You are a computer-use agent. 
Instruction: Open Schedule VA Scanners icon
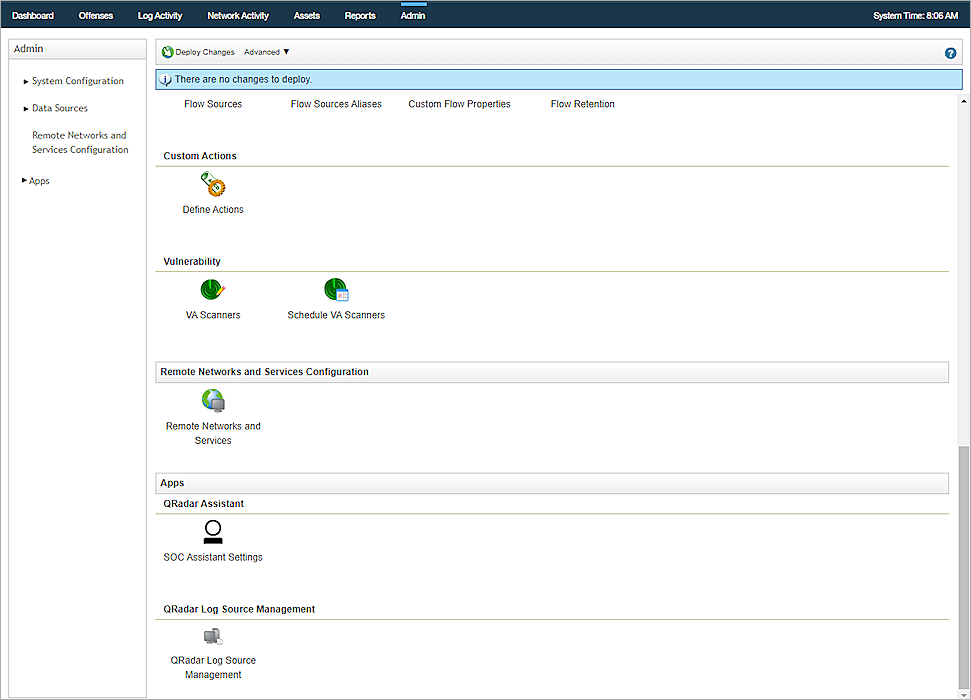[x=336, y=290]
